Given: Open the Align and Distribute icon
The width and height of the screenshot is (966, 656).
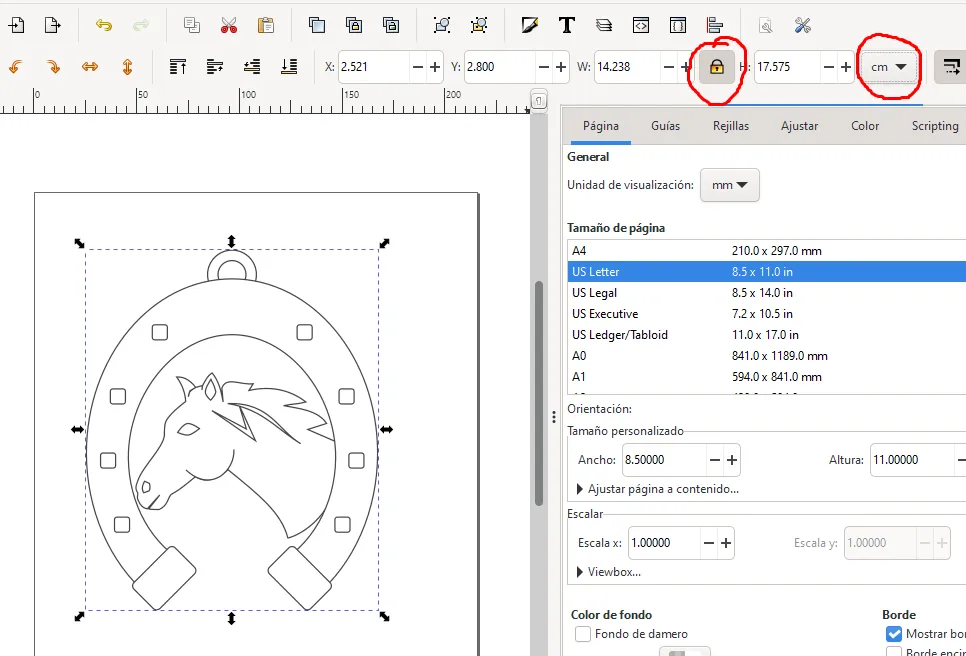Looking at the screenshot, I should (714, 25).
